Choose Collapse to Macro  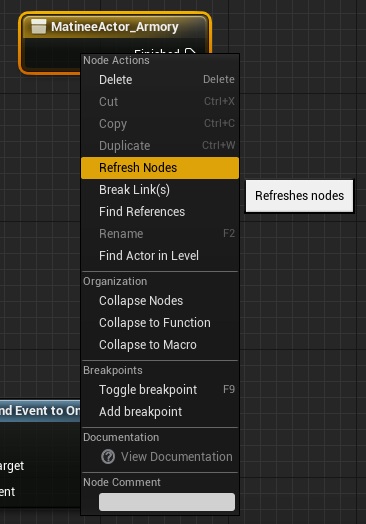160,345
